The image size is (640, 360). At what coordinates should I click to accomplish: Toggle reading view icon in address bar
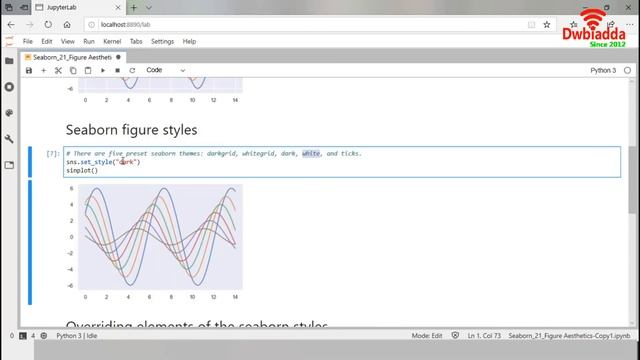531,24
